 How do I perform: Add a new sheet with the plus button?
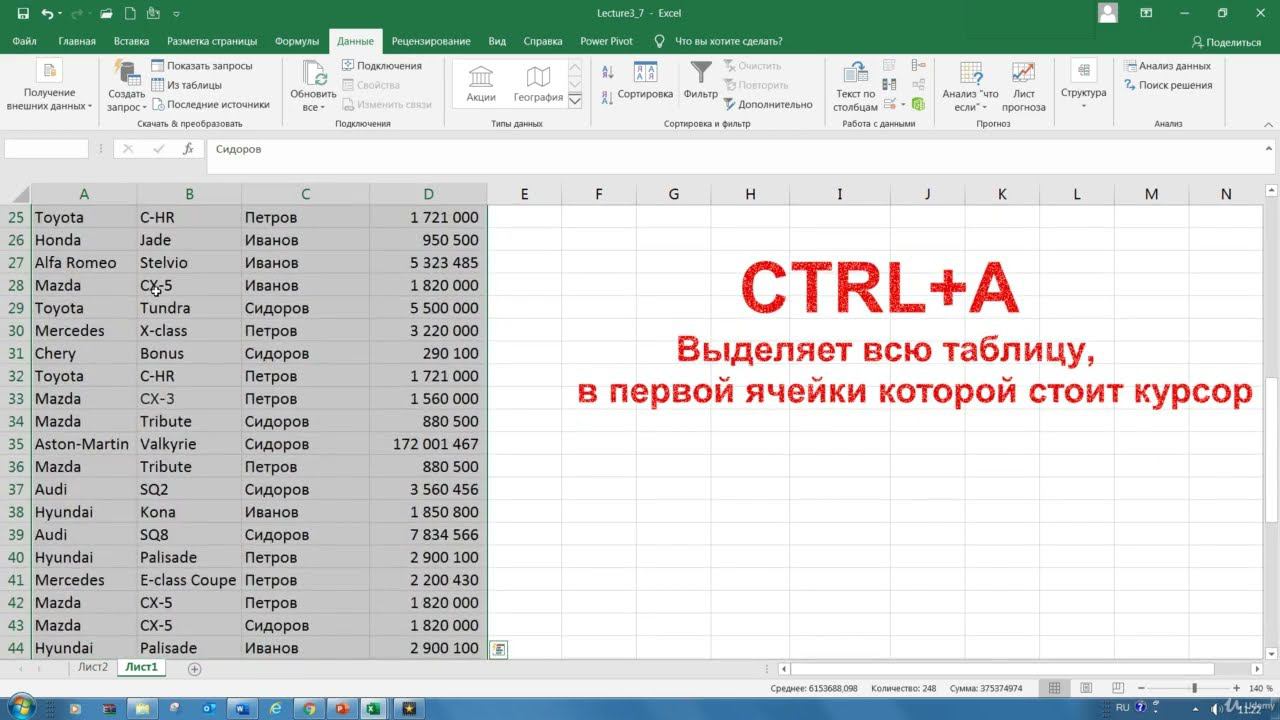click(x=194, y=668)
